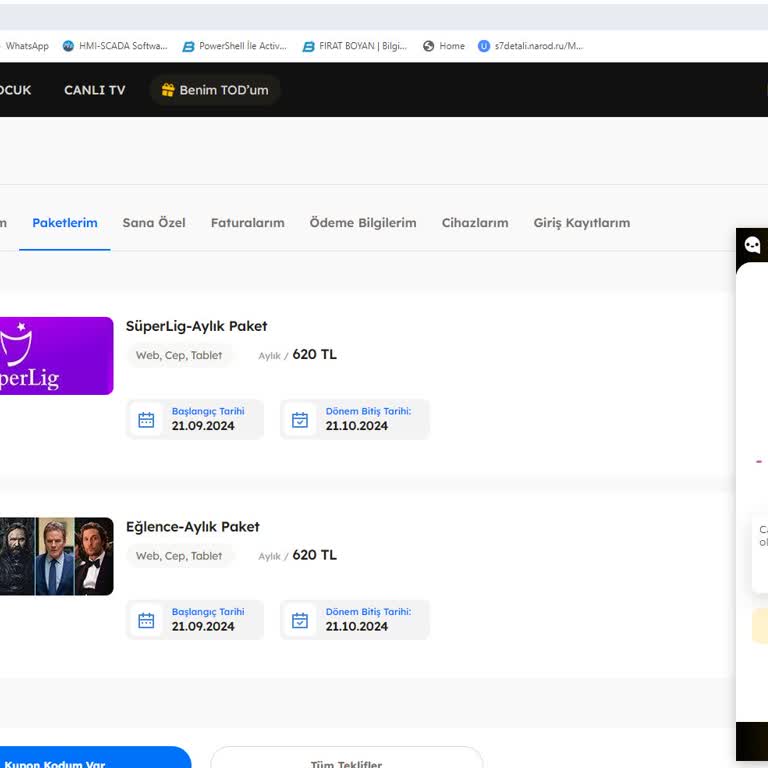Image resolution: width=768 pixels, height=768 pixels.
Task: Open the Giriş Kayıtlarım tab
Action: click(582, 223)
